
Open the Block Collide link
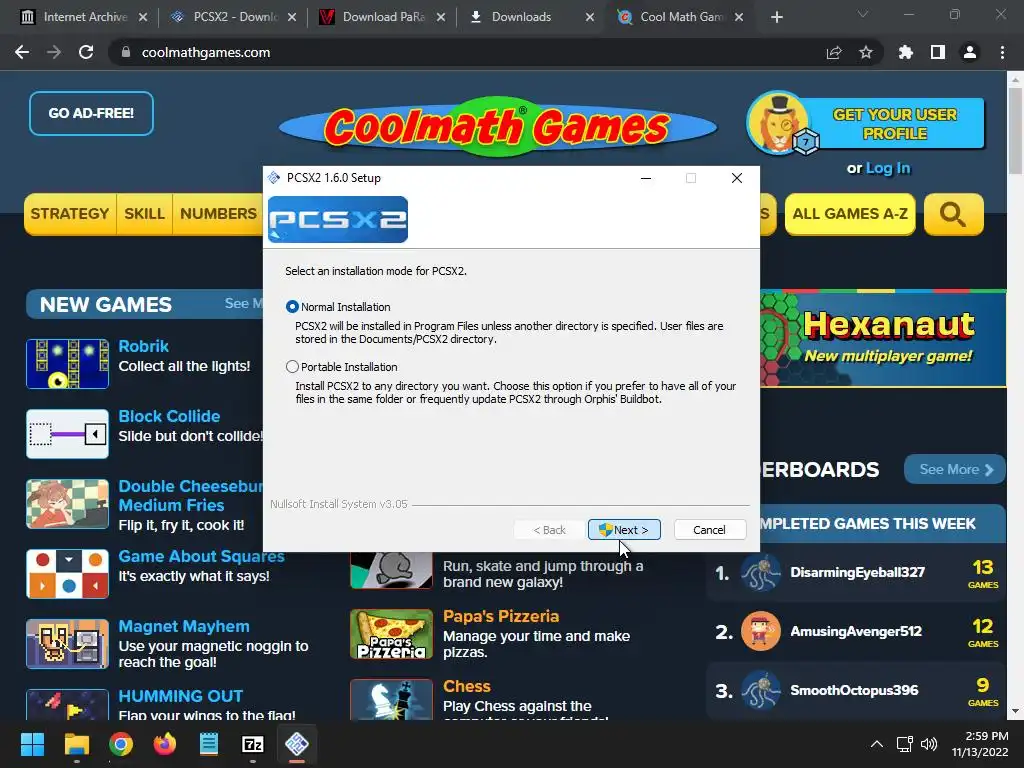click(x=169, y=416)
